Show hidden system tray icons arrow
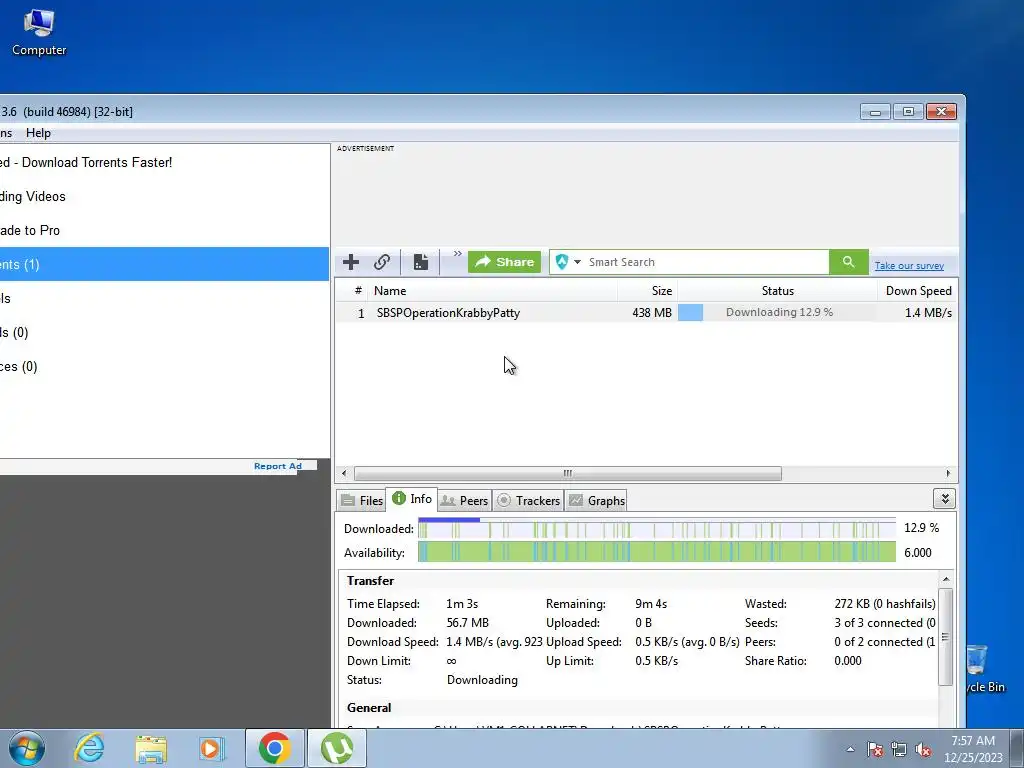 click(850, 749)
